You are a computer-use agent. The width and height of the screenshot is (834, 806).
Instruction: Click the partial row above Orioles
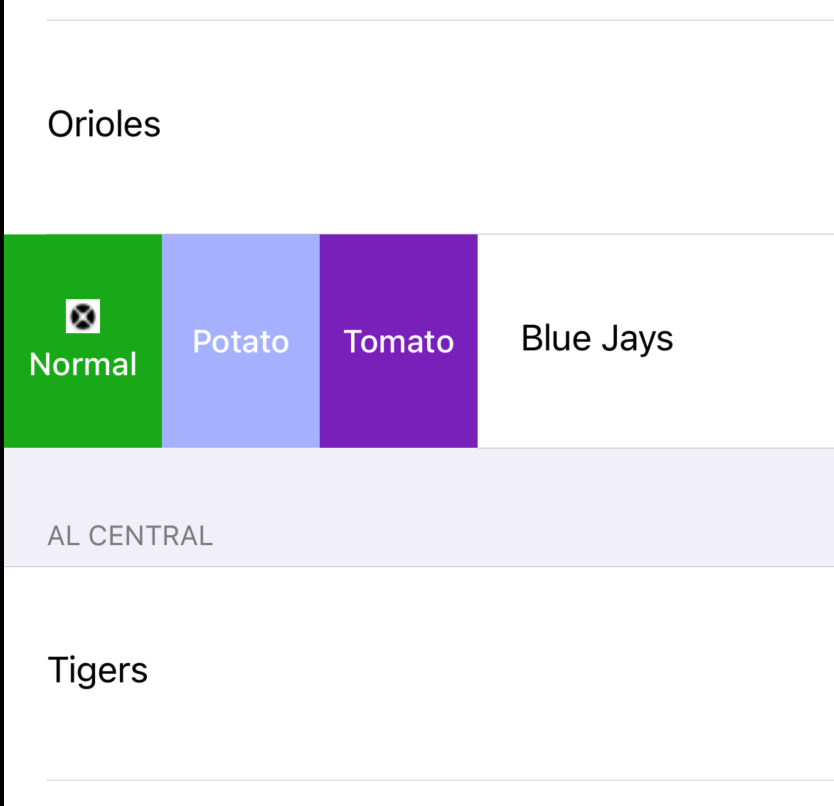[419, 10]
